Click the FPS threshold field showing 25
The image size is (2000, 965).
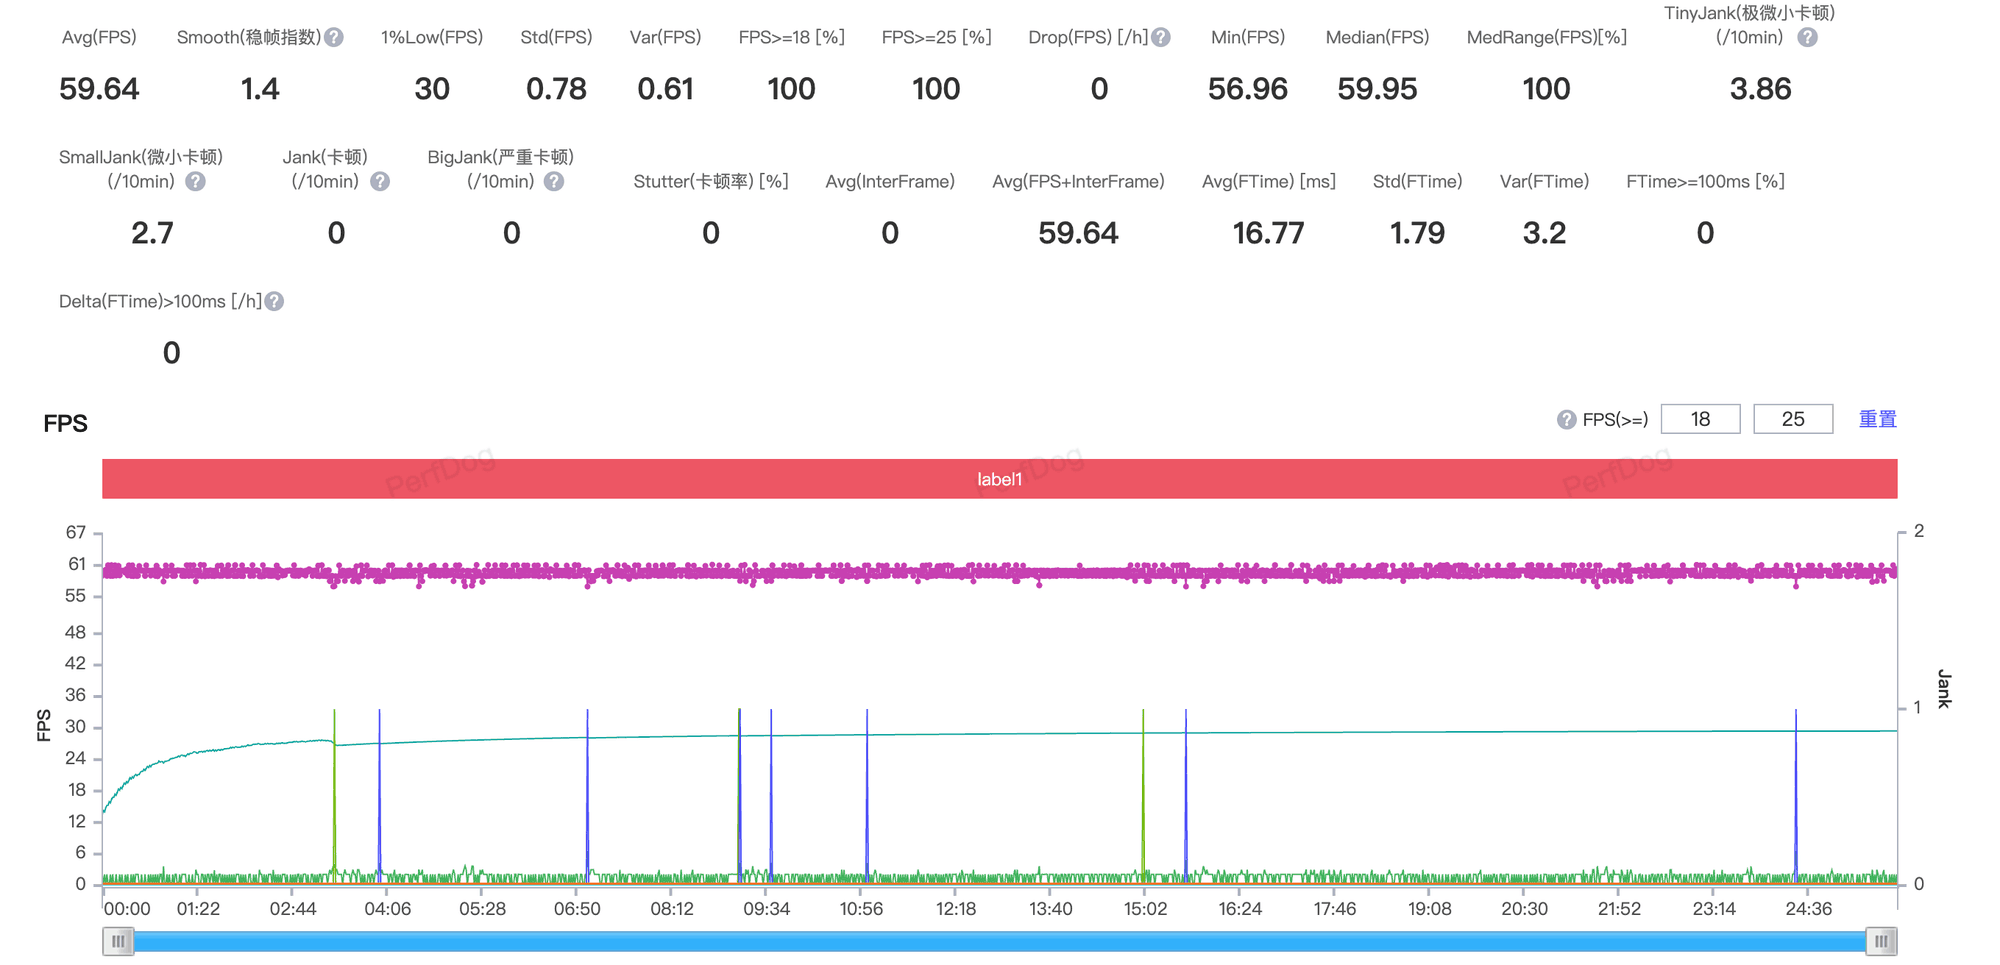click(x=1793, y=419)
